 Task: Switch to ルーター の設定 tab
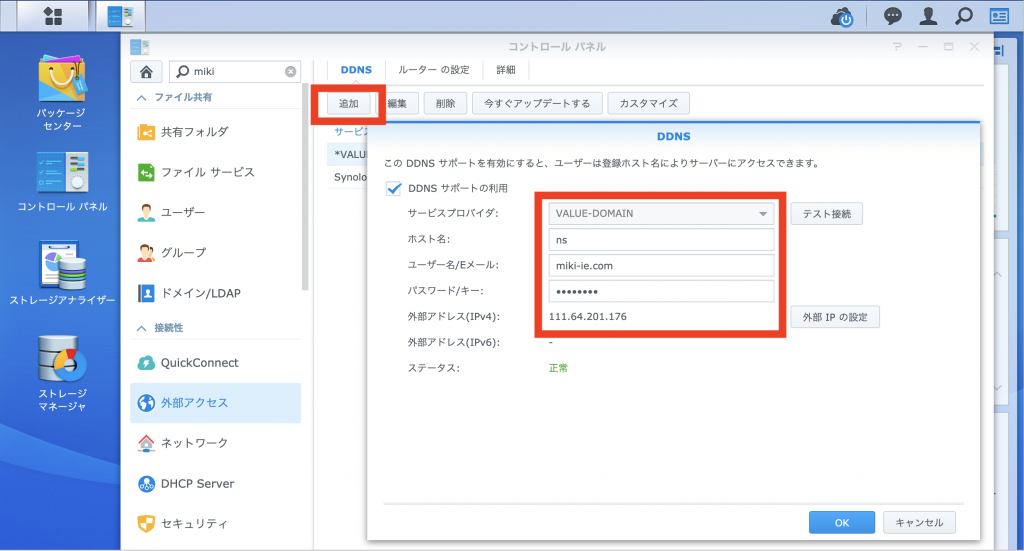433,70
